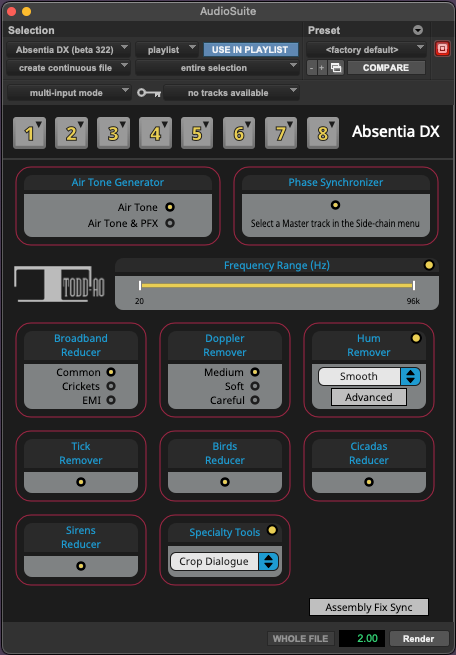Click channel 3 button
Image resolution: width=456 pixels, height=655 pixels.
click(113, 133)
